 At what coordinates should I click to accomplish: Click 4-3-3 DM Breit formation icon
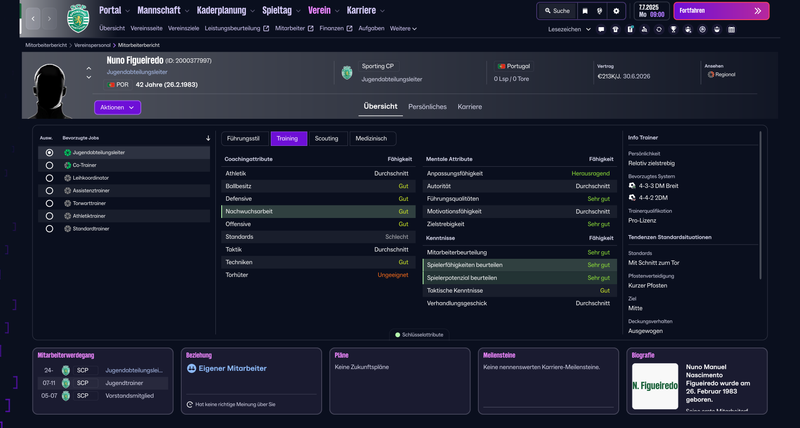coord(632,186)
